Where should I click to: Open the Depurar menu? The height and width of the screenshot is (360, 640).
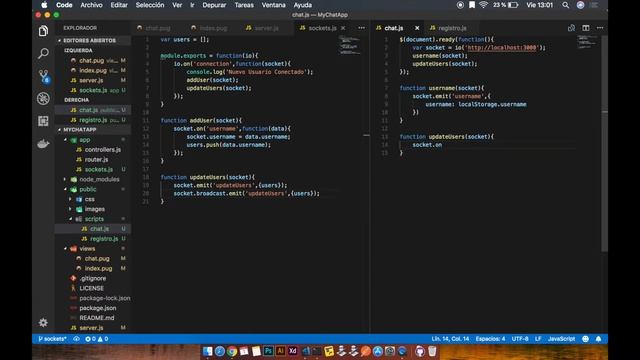[x=214, y=5]
